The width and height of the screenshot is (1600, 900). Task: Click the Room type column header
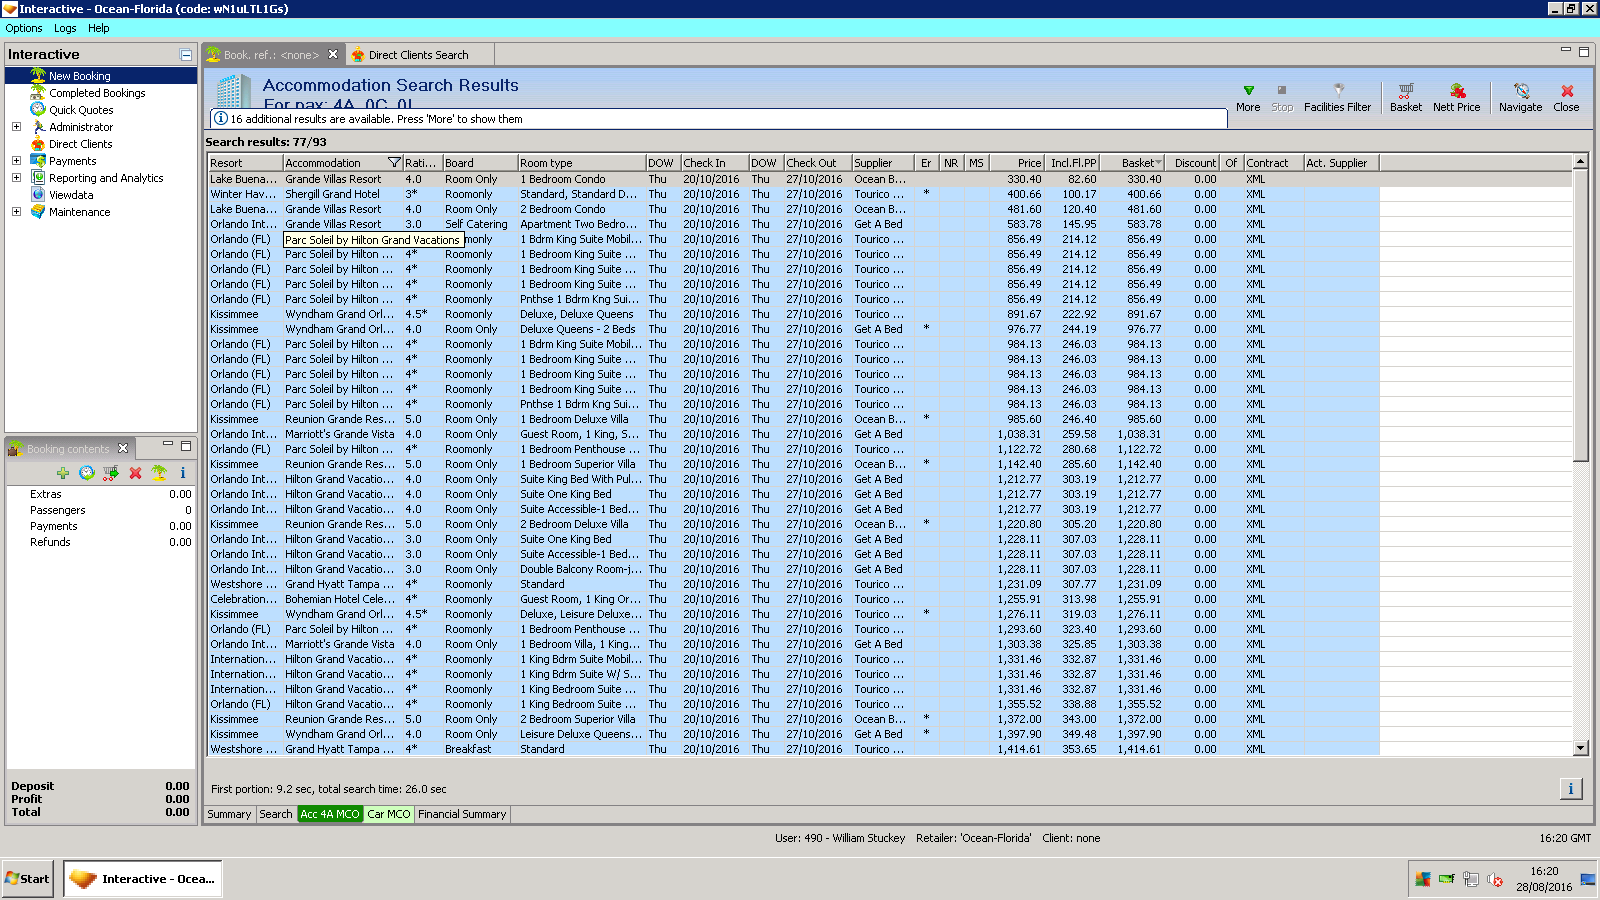[582, 163]
